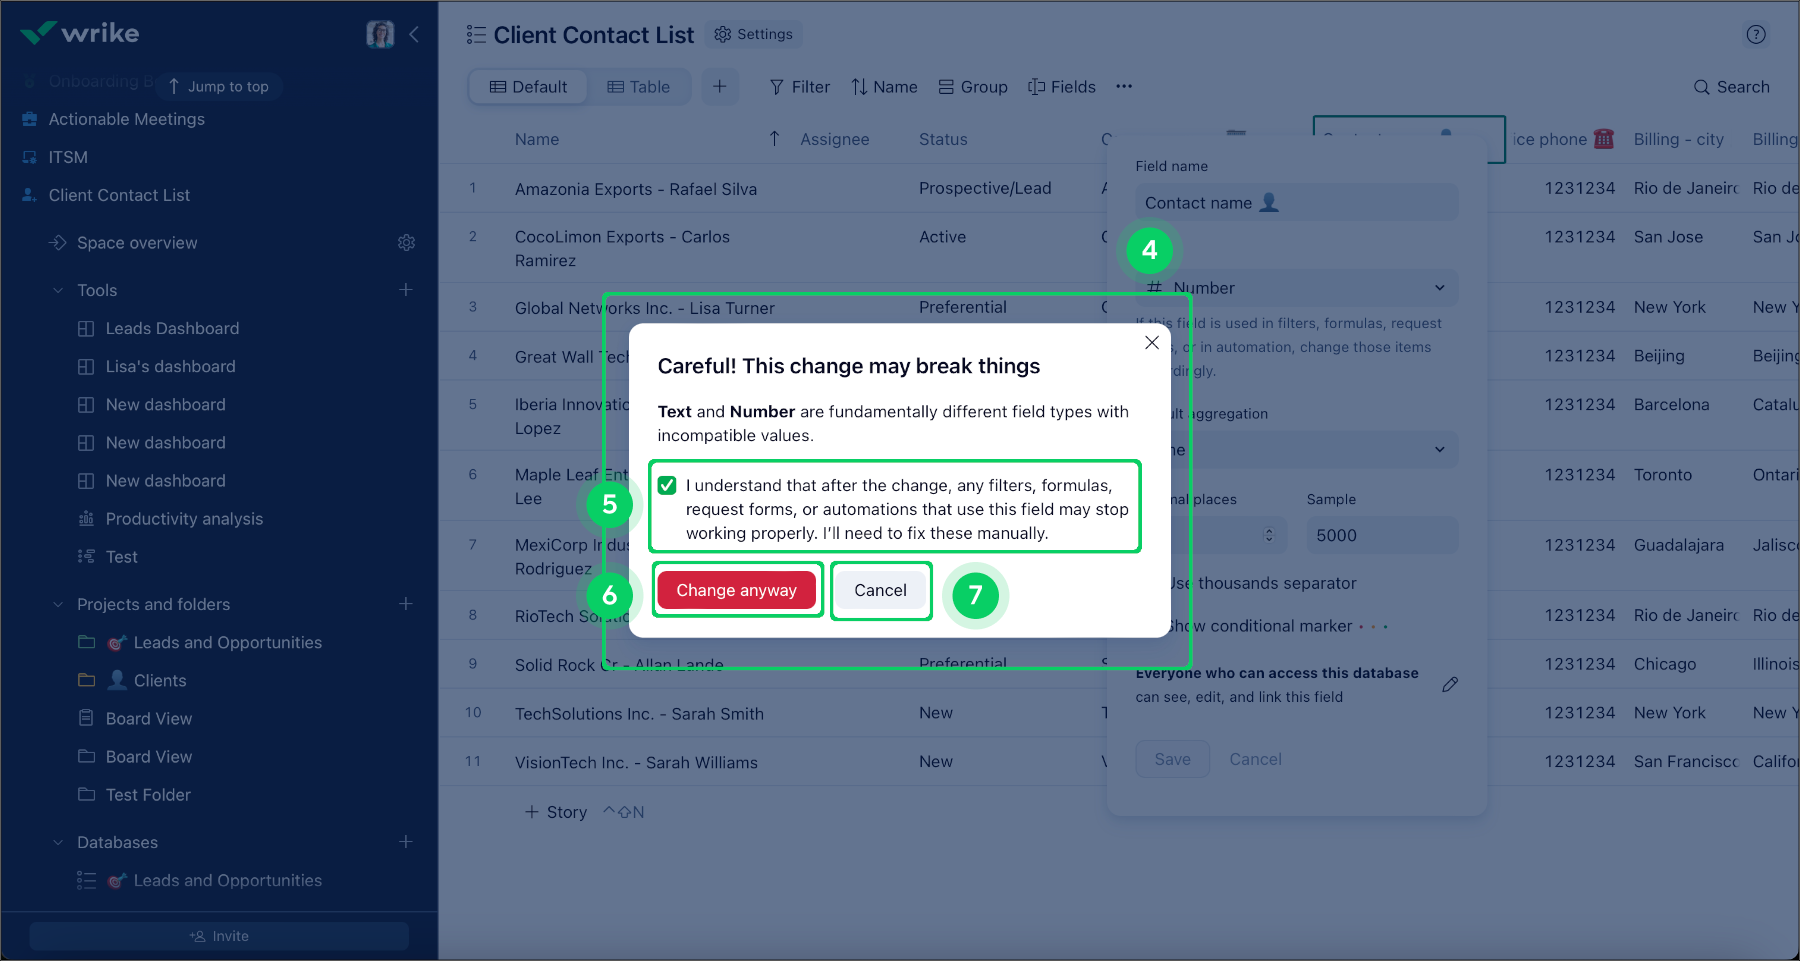Close the warning dialog with the X
The image size is (1800, 961).
[1152, 343]
